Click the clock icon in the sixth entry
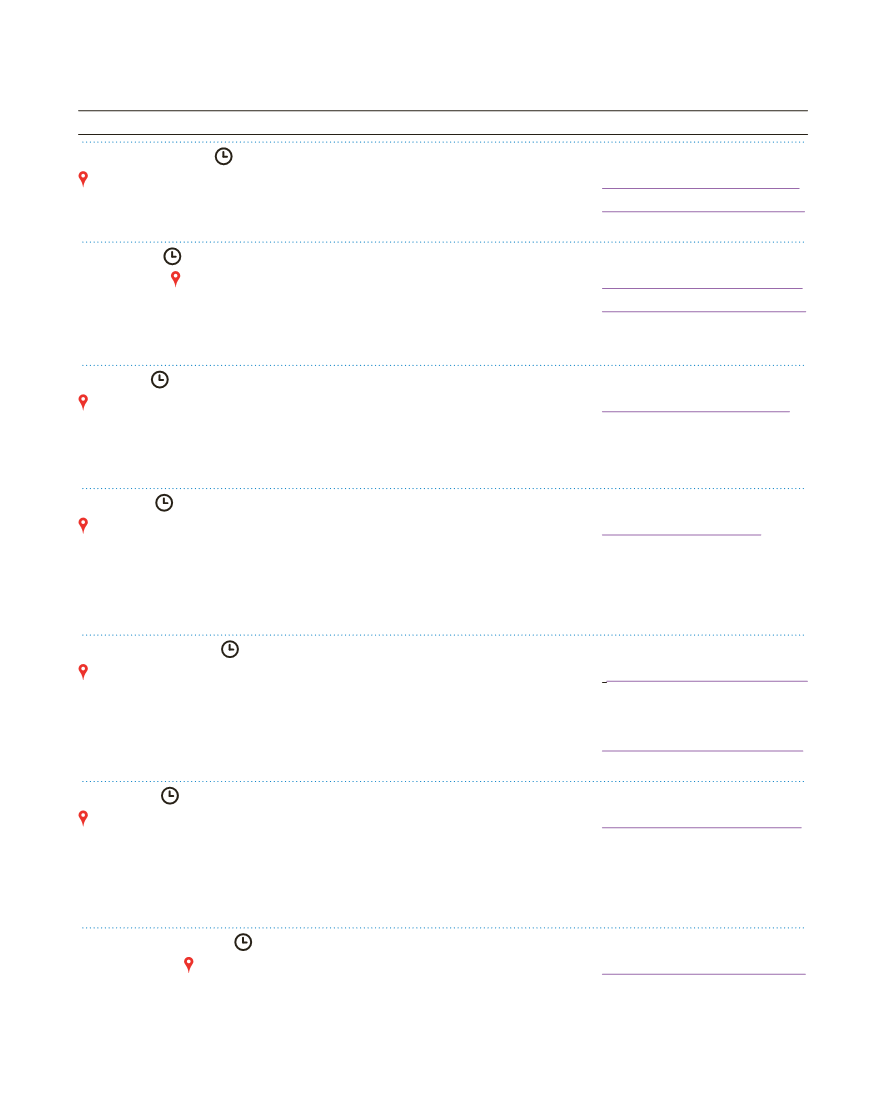The height and width of the screenshot is (1104, 885). point(170,795)
